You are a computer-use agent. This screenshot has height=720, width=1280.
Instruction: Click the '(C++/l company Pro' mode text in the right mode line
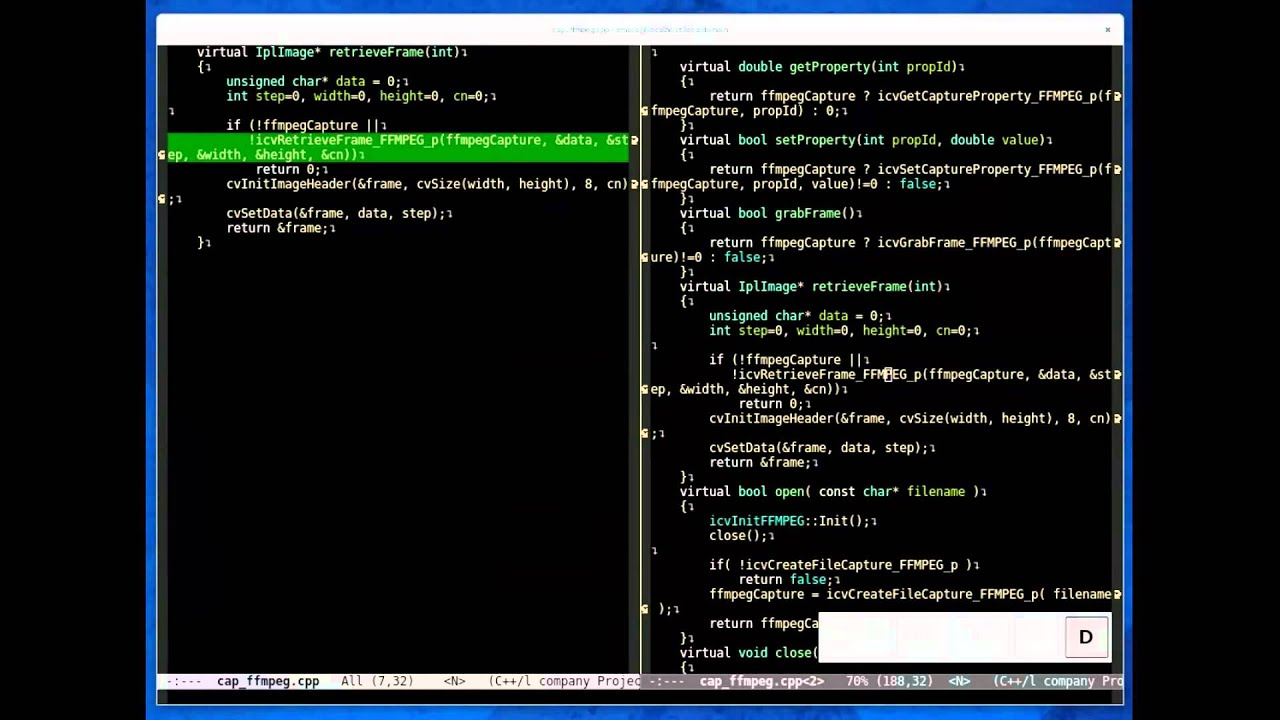point(1058,681)
